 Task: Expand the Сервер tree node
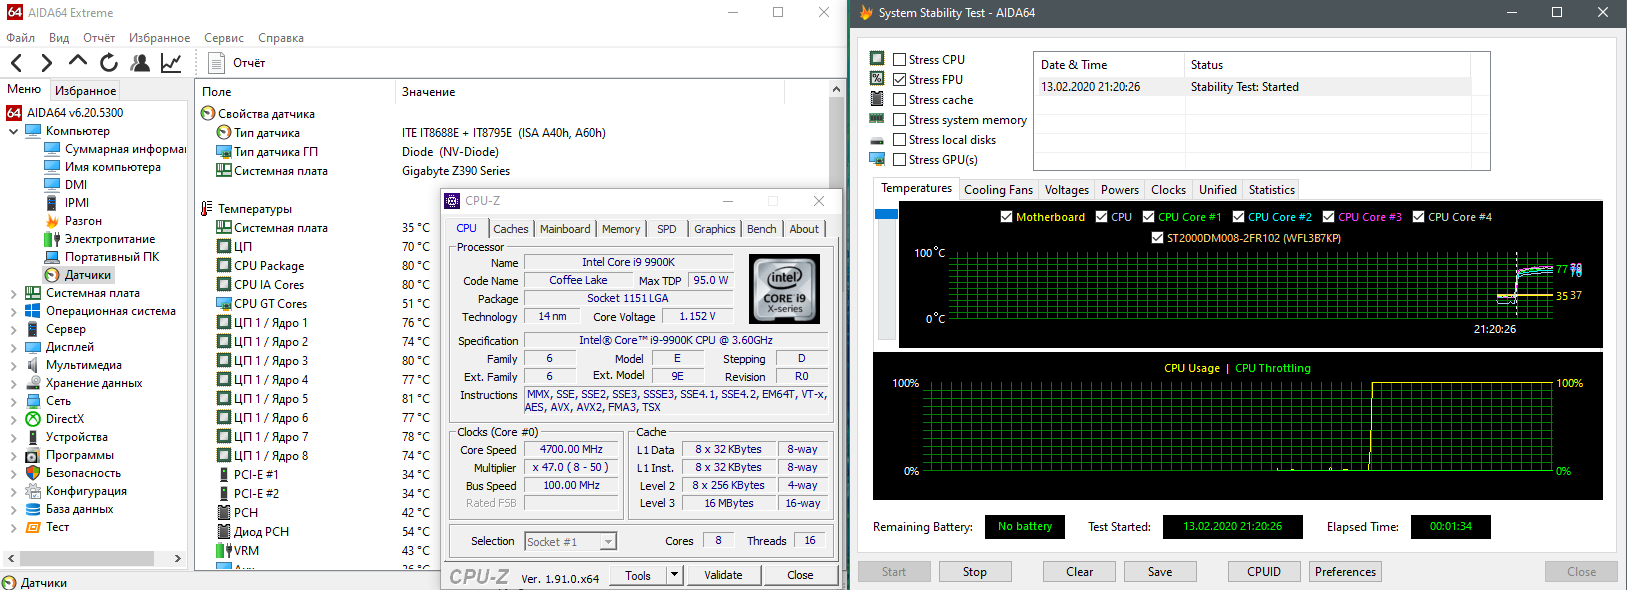(x=13, y=329)
